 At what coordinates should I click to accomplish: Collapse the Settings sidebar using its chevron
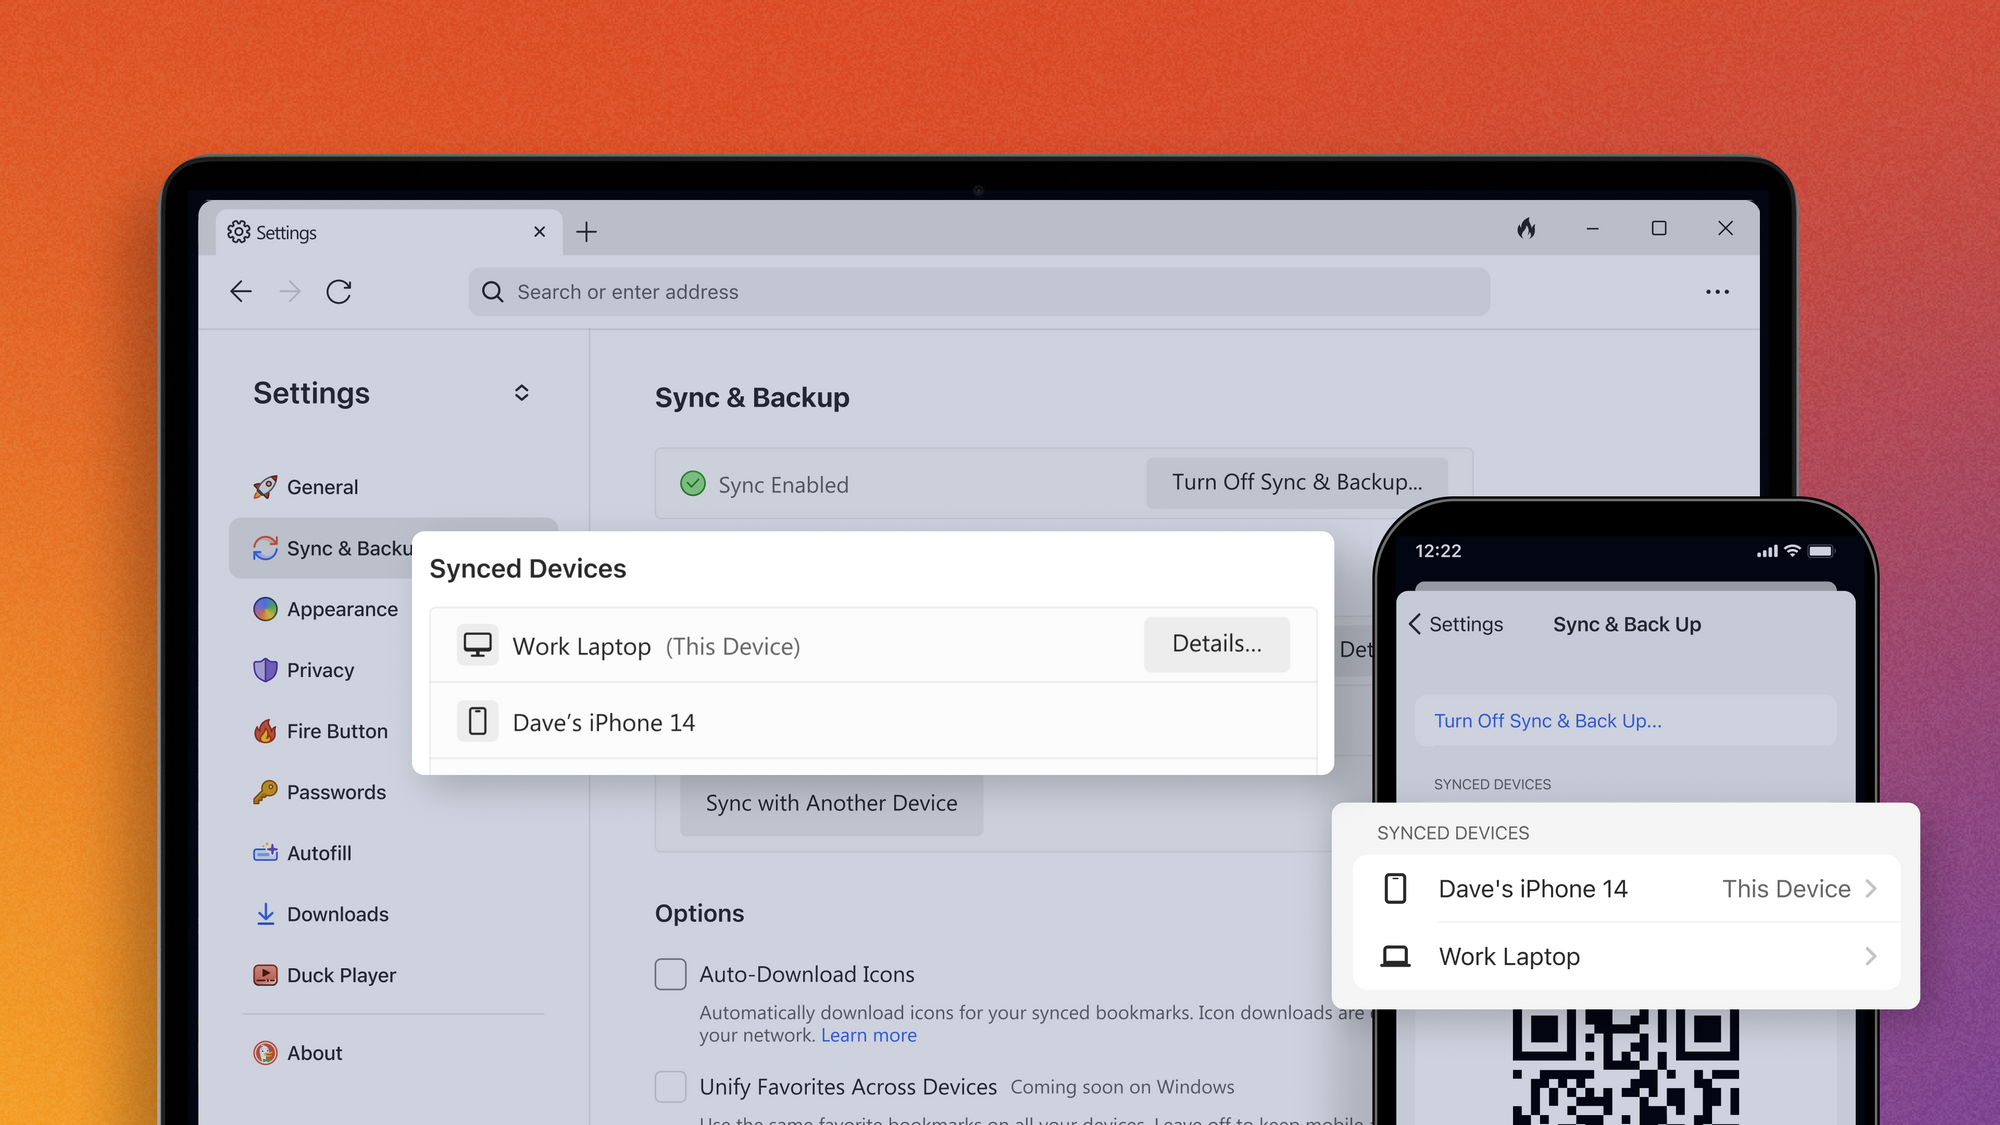point(521,392)
